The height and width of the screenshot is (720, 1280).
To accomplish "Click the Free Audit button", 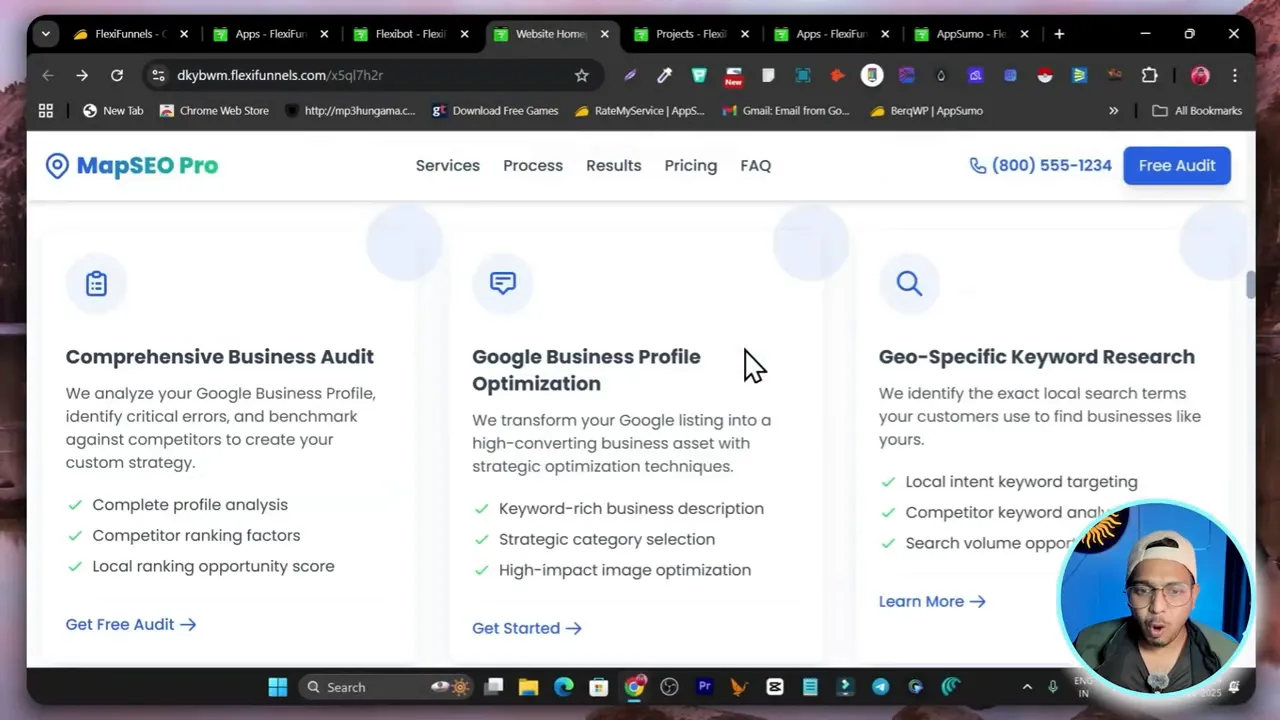I will click(x=1176, y=165).
